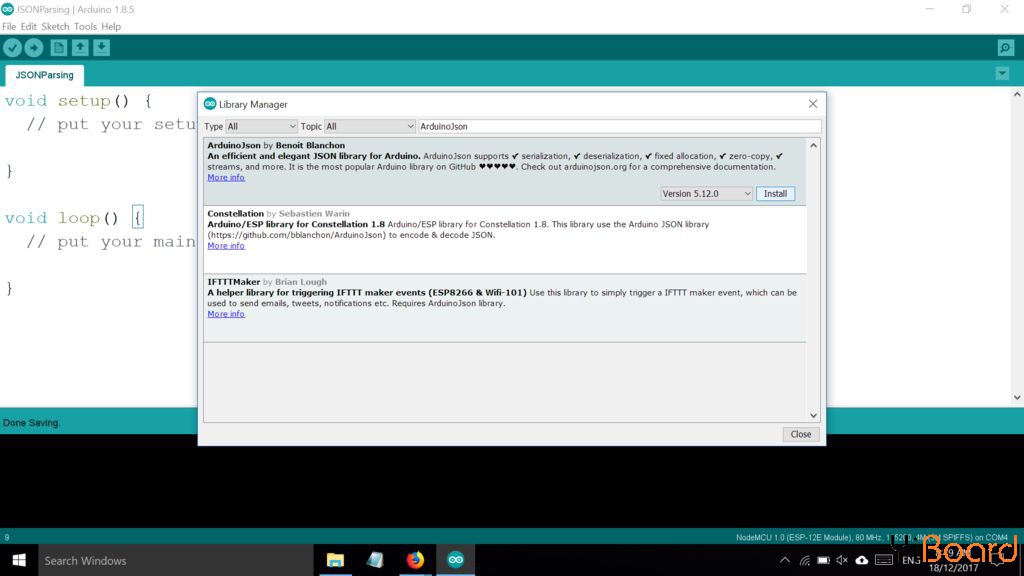Image resolution: width=1024 pixels, height=576 pixels.
Task: Select ArduinoJson by Benoit Blanchon title
Action: [276, 146]
